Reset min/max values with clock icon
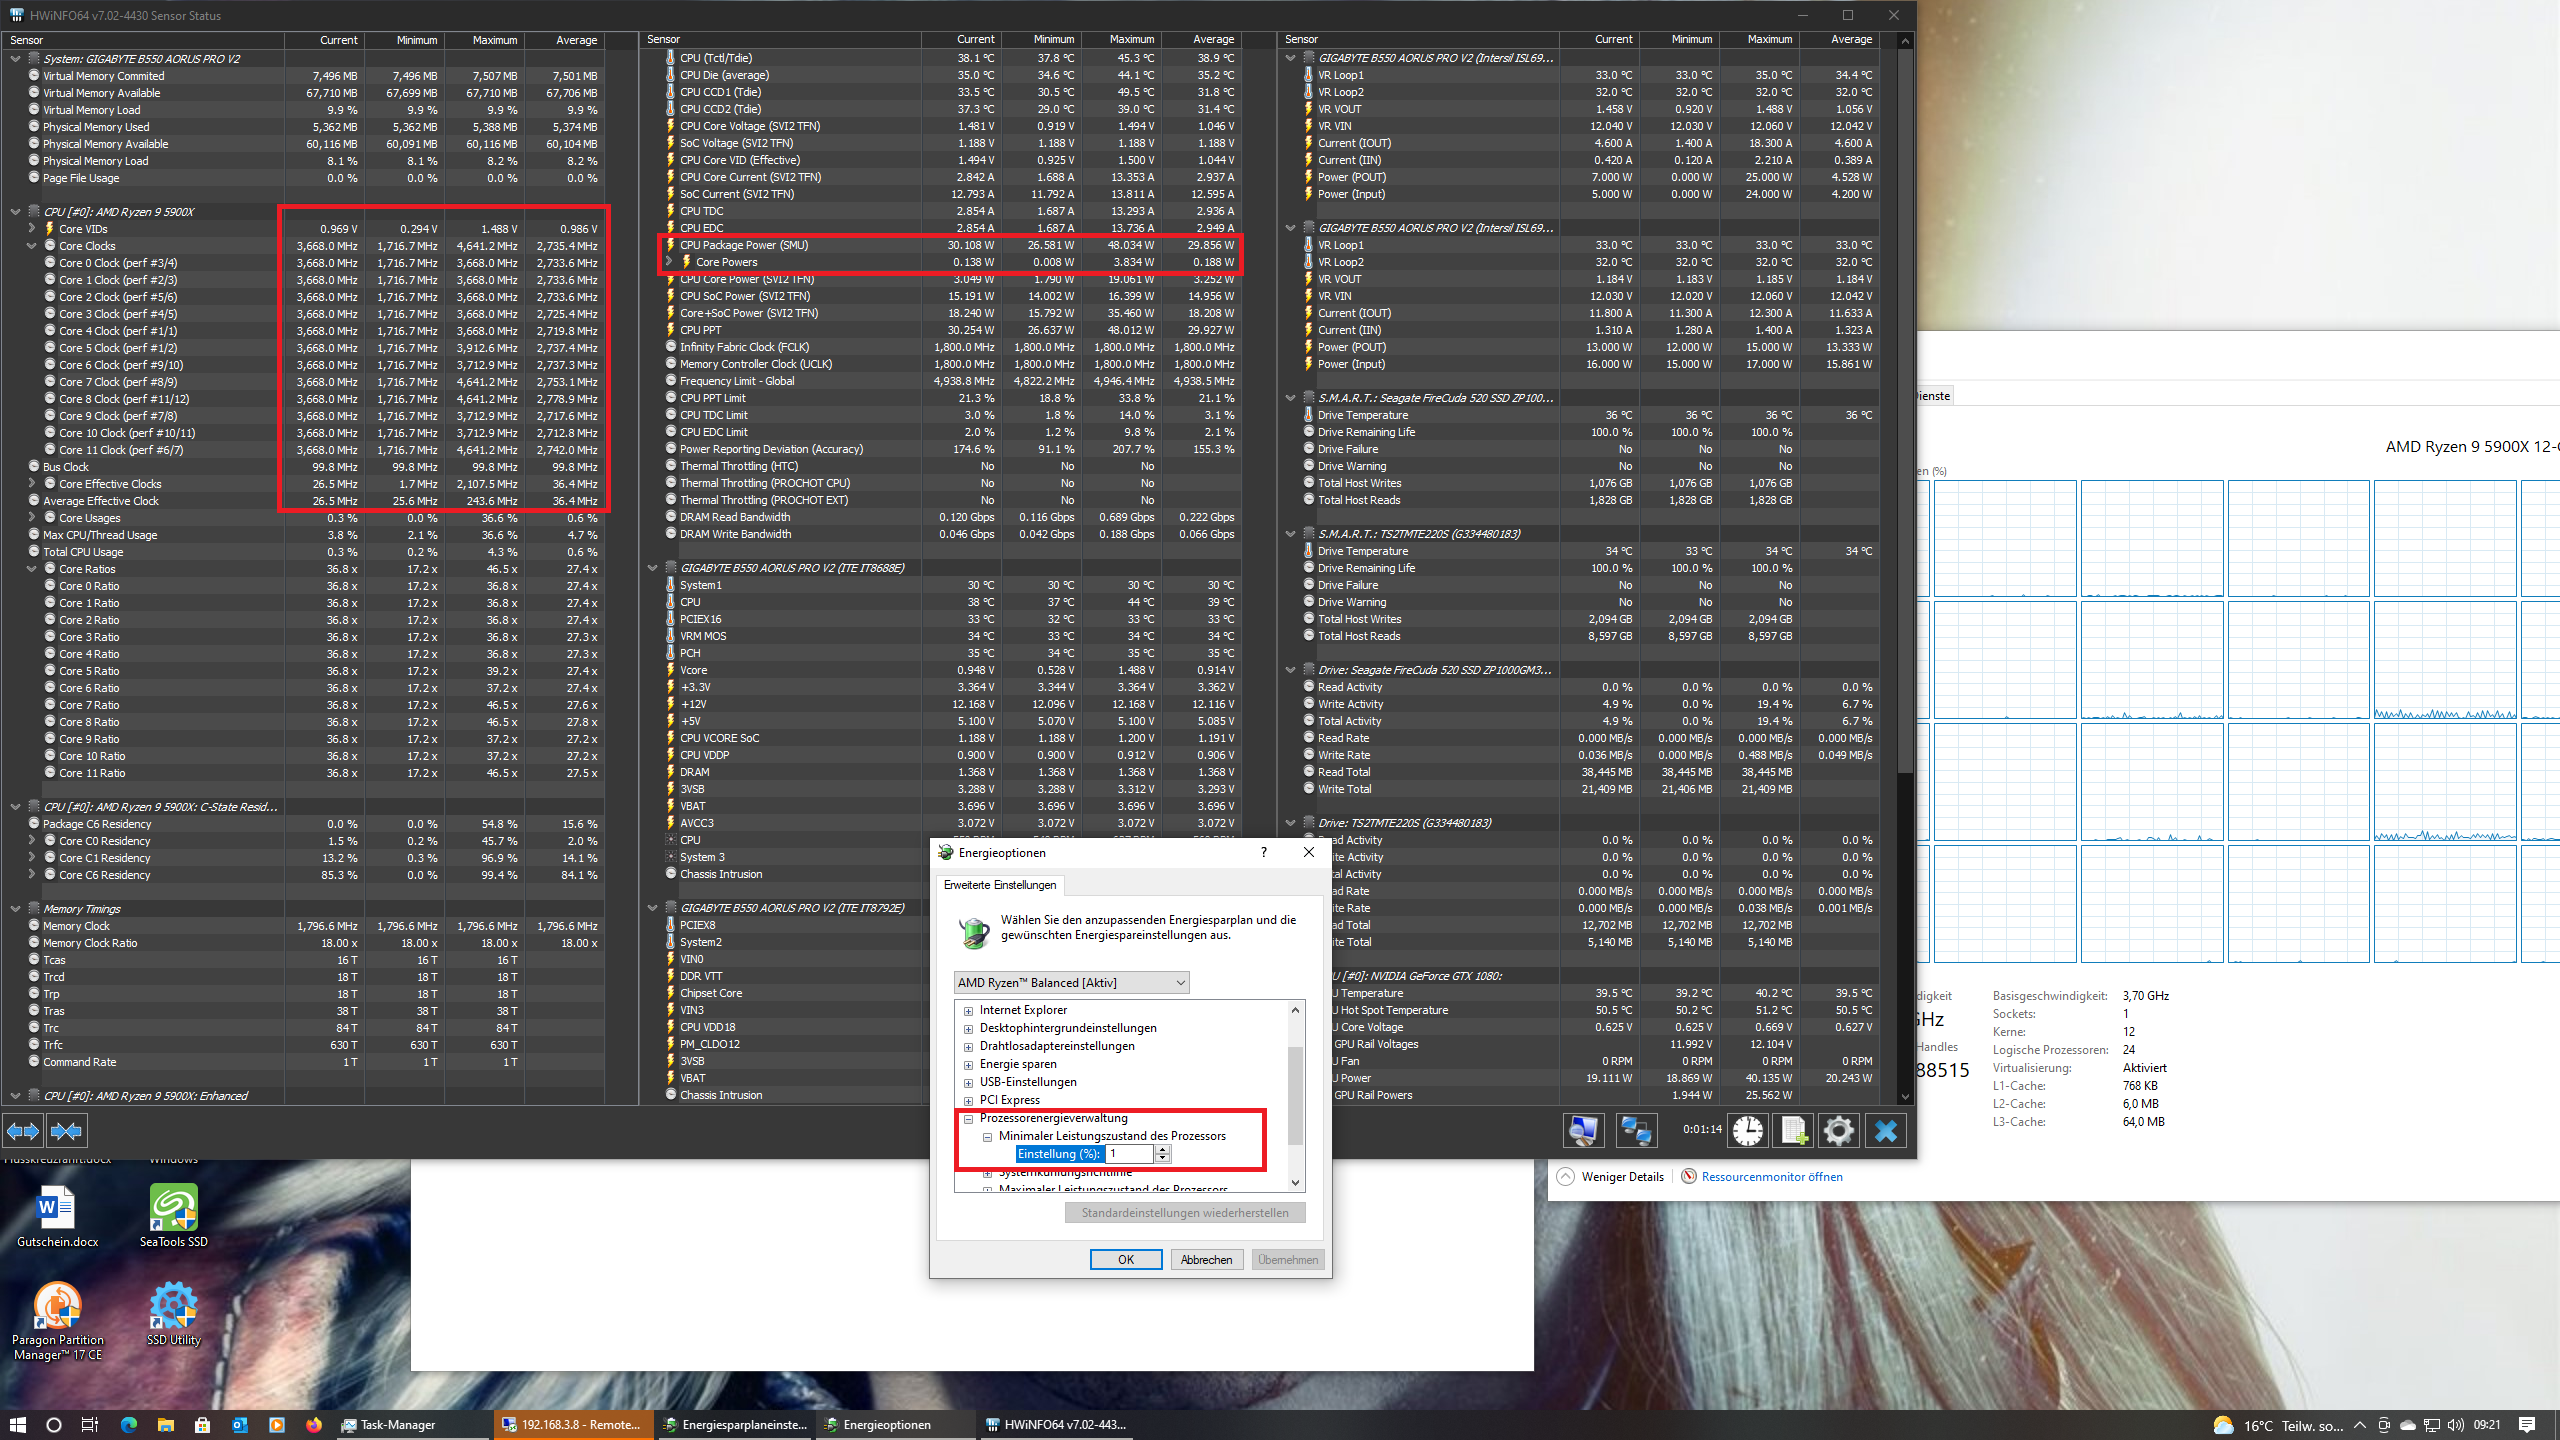 1747,1130
